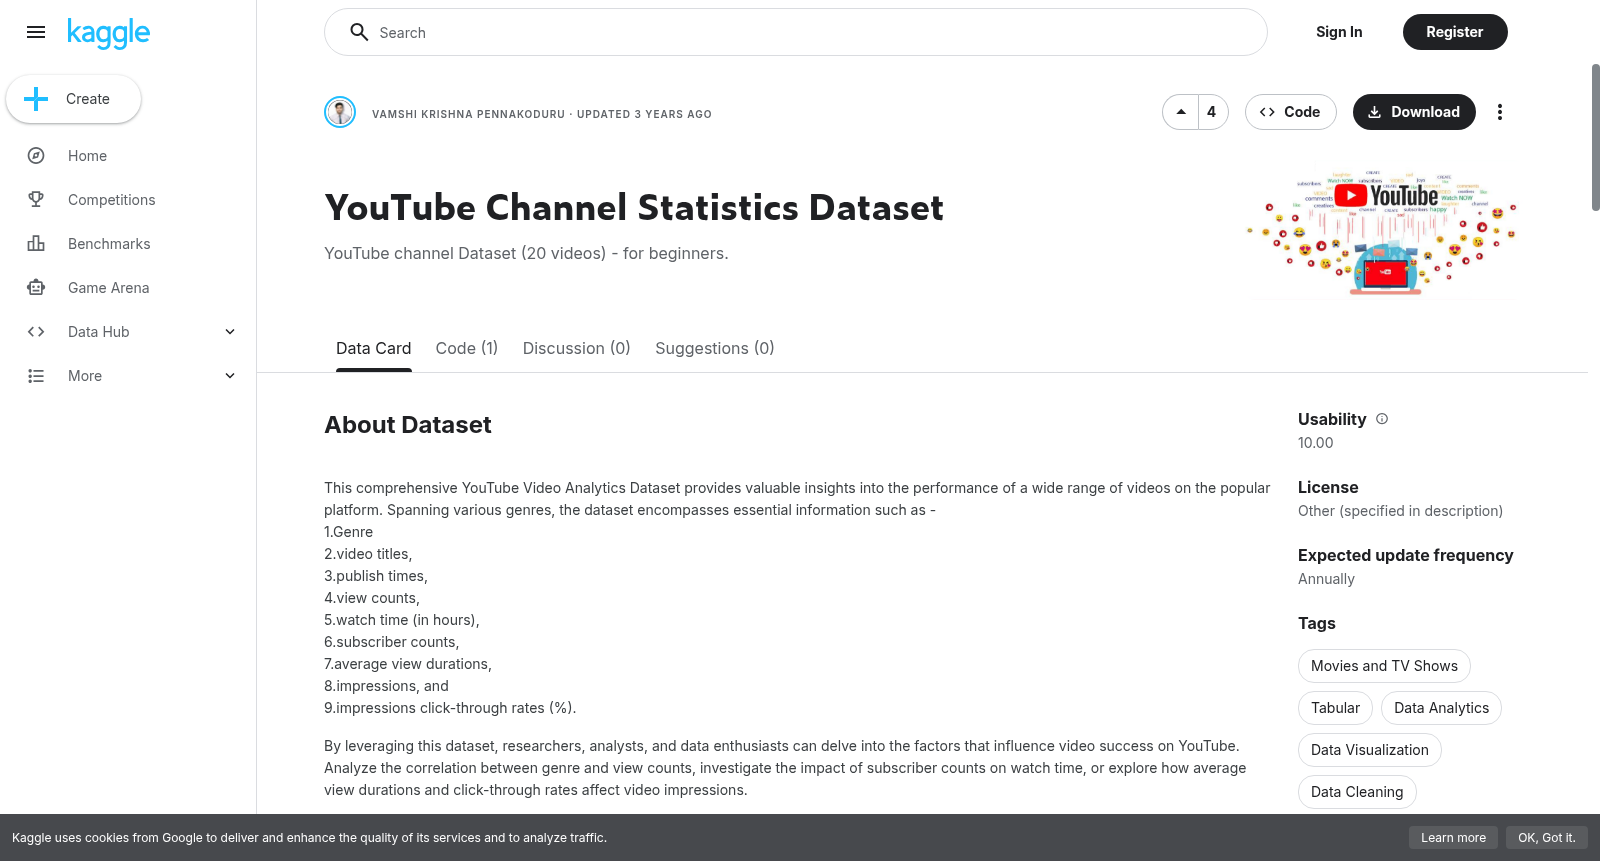Dismiss cookies with OK, Got it
The height and width of the screenshot is (861, 1600).
(1546, 838)
